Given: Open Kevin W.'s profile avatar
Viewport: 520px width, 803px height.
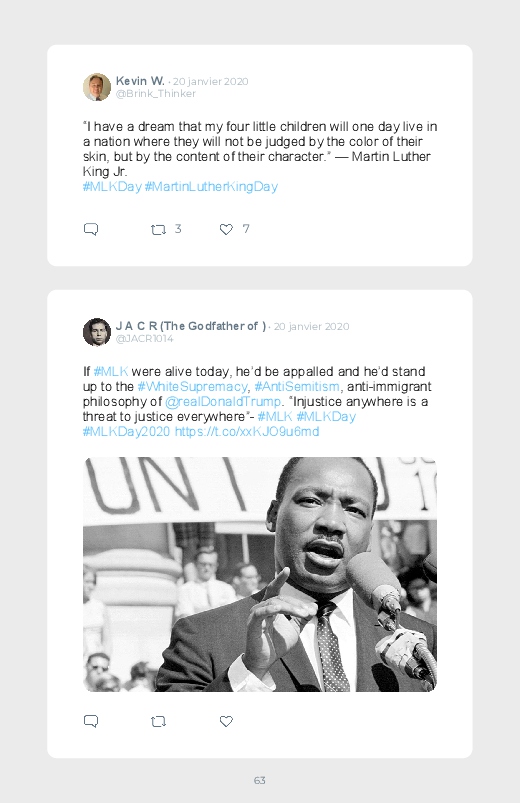Looking at the screenshot, I should pyautogui.click(x=97, y=87).
